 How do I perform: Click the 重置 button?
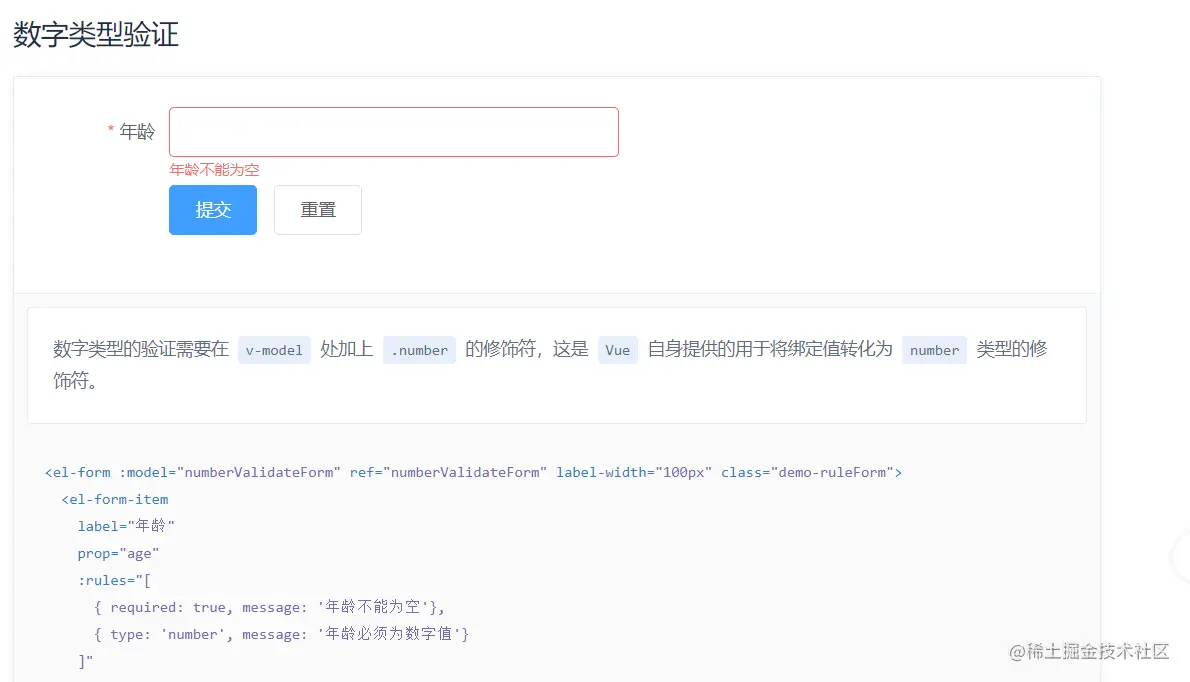pos(317,210)
